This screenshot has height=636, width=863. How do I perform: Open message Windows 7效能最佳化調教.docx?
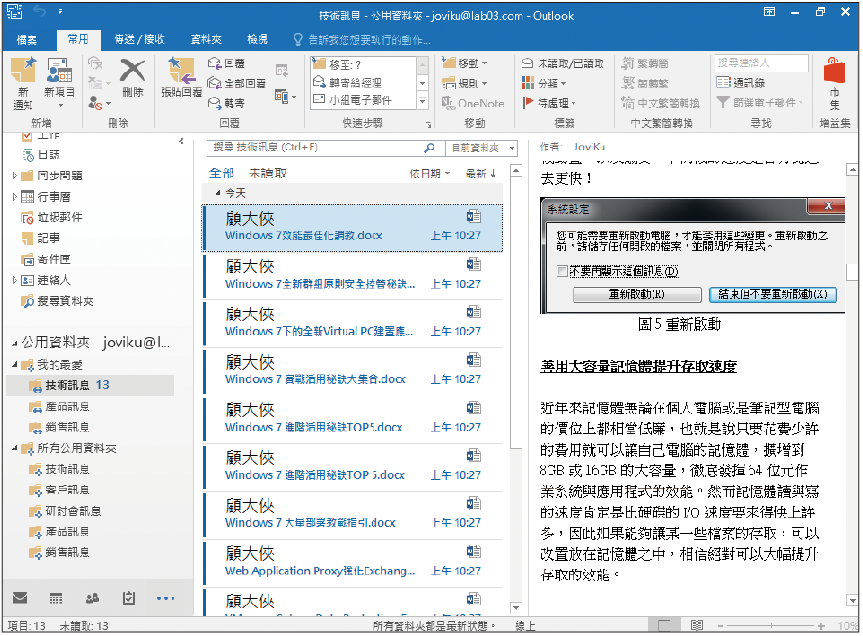coord(353,228)
